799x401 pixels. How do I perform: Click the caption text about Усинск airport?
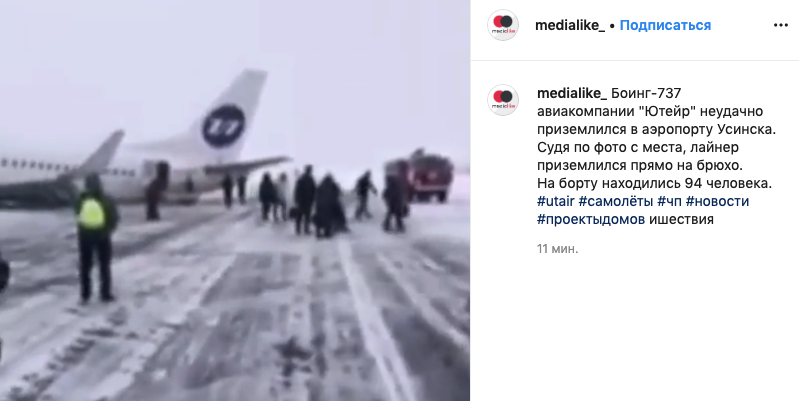(656, 130)
